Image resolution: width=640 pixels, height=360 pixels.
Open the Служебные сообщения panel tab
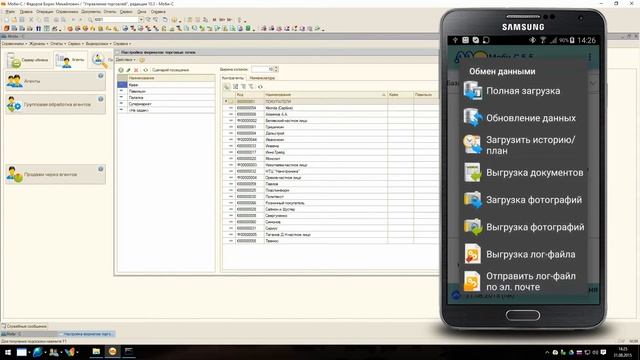click(24, 326)
